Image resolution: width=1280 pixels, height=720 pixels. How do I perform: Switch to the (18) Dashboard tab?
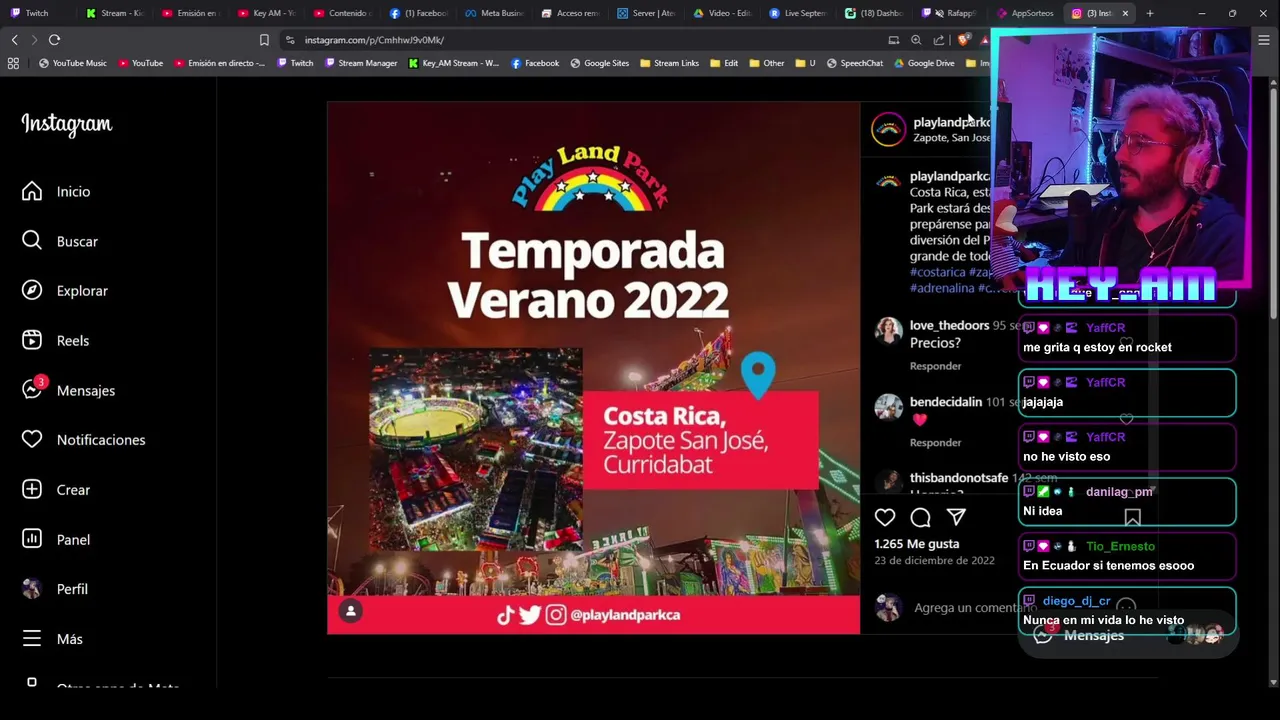(x=874, y=13)
